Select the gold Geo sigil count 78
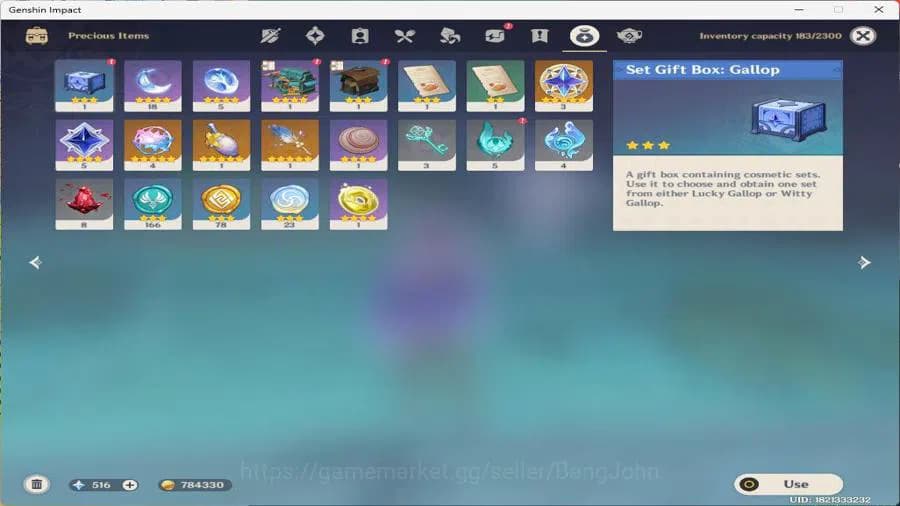The image size is (900, 506). click(x=221, y=204)
